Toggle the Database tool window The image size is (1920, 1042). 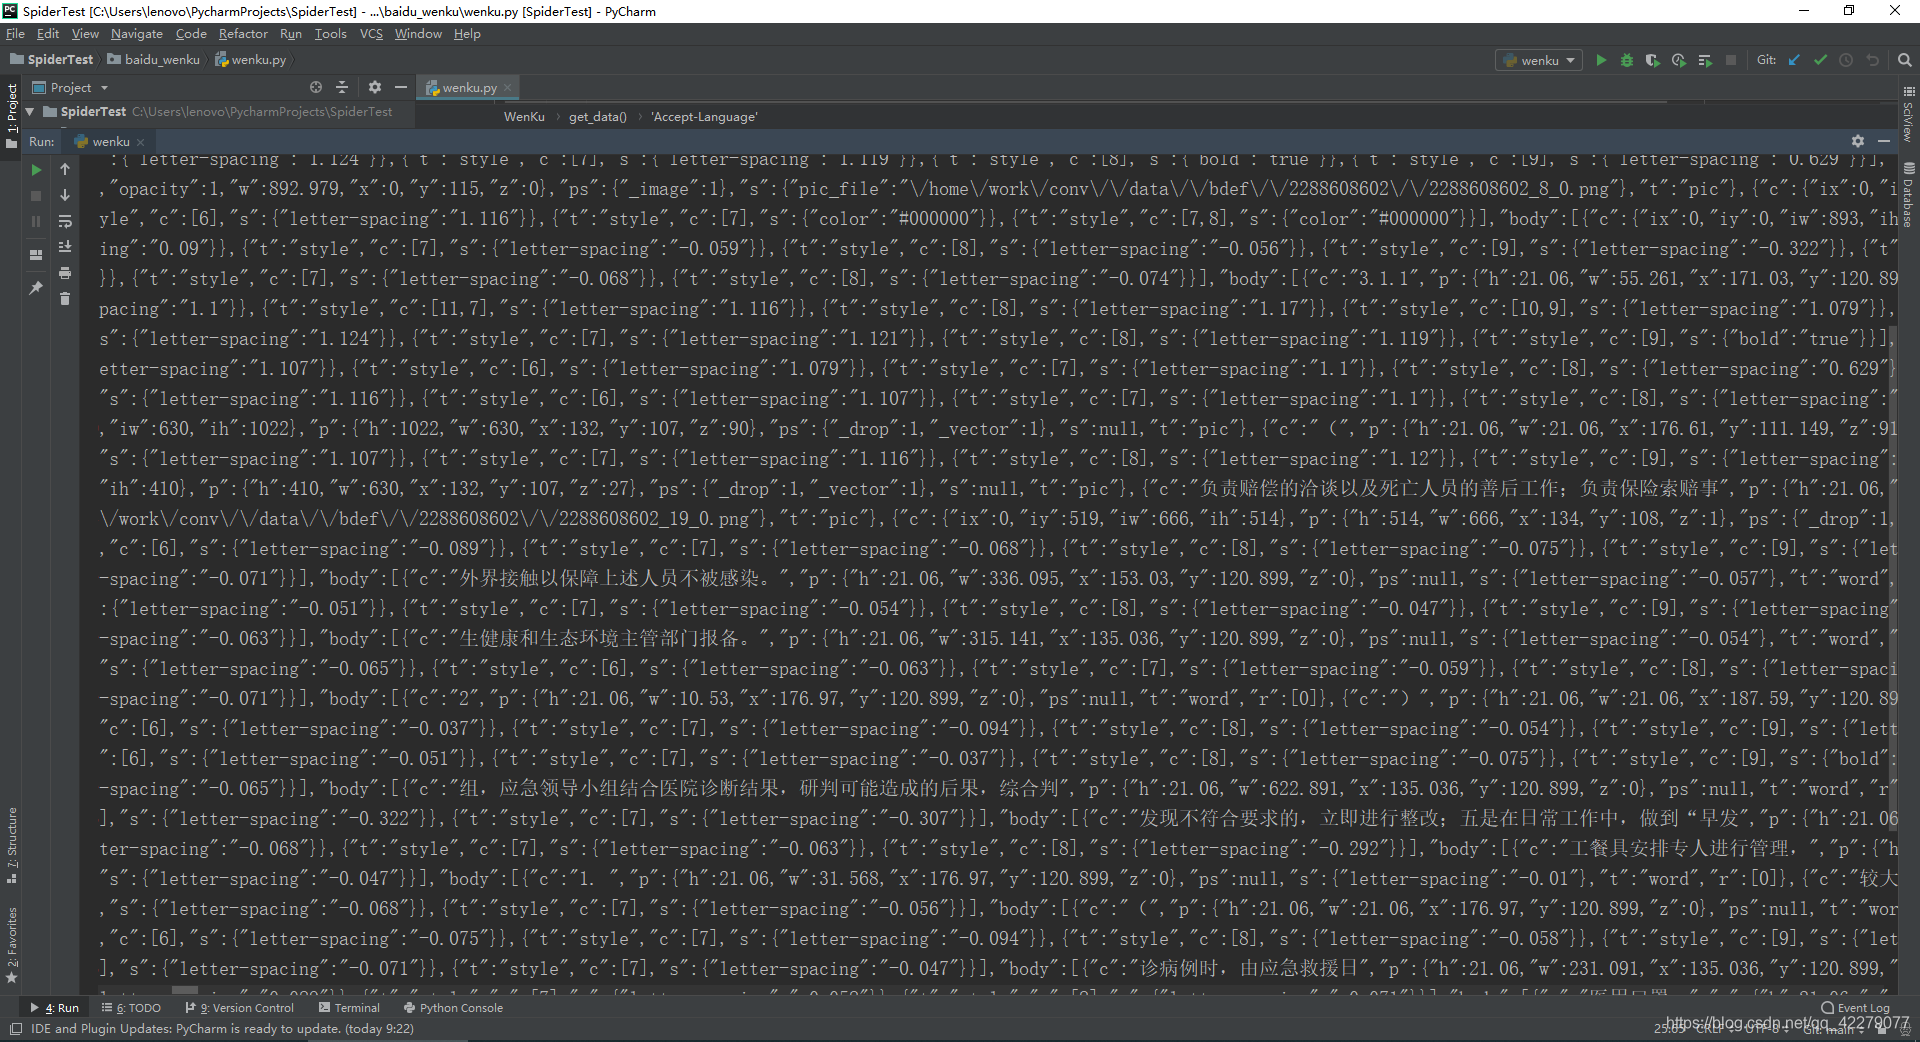pyautogui.click(x=1908, y=196)
